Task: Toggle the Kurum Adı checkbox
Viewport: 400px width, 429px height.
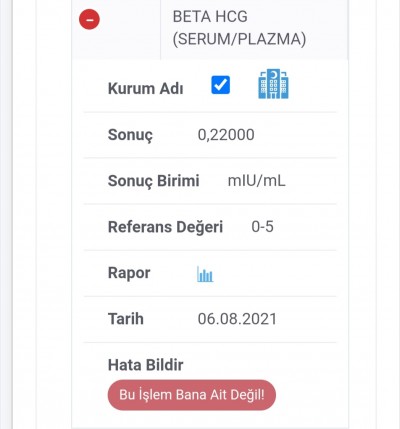Action: (x=221, y=85)
